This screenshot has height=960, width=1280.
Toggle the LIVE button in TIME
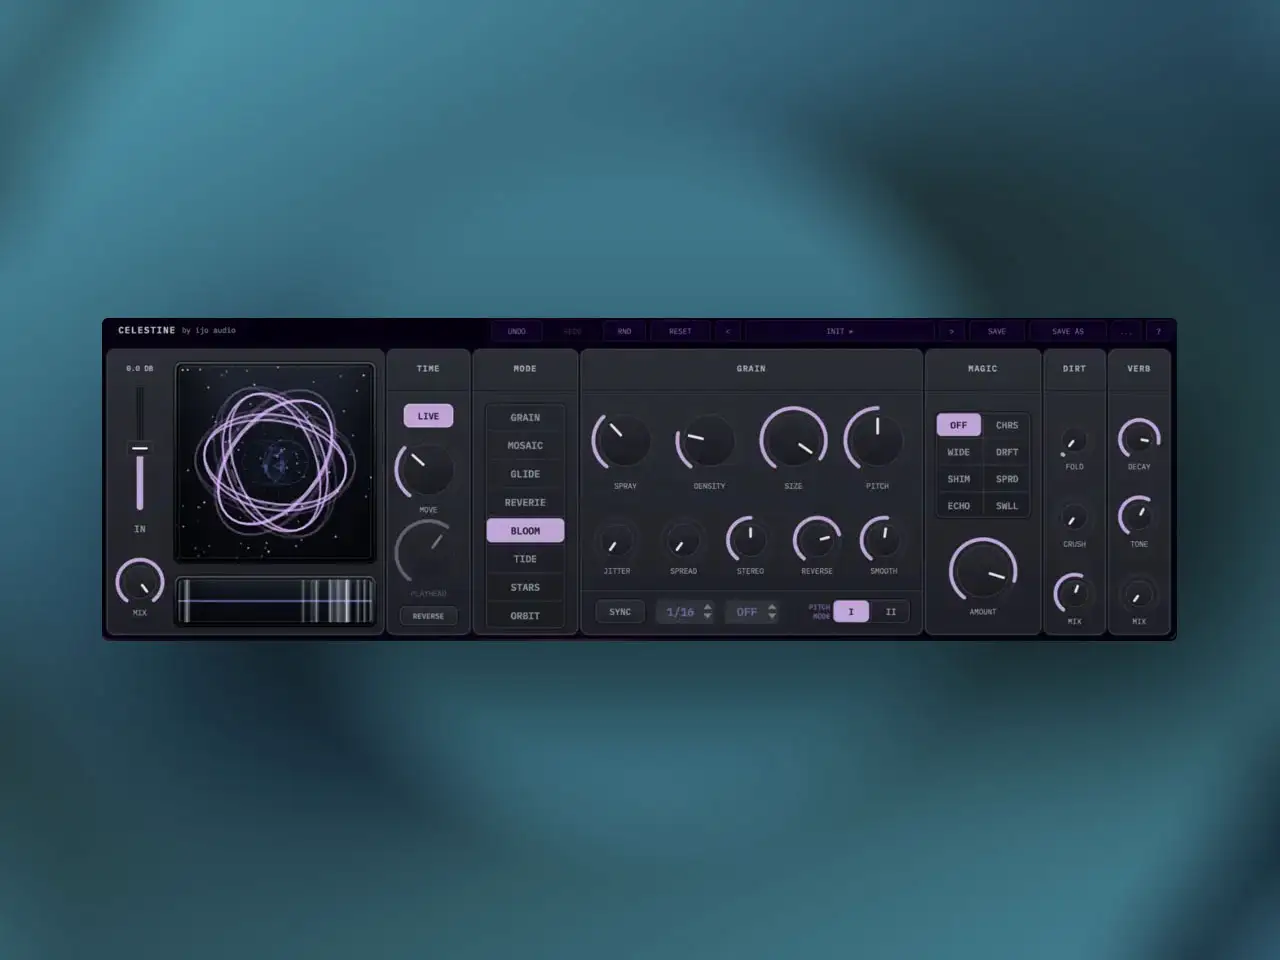click(x=428, y=416)
